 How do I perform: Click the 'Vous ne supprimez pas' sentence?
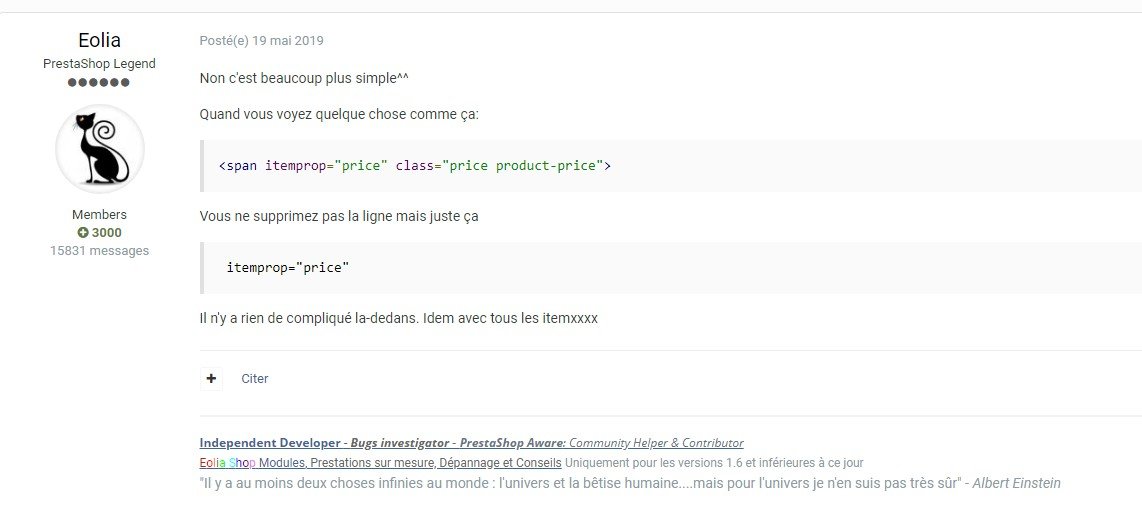pyautogui.click(x=339, y=216)
